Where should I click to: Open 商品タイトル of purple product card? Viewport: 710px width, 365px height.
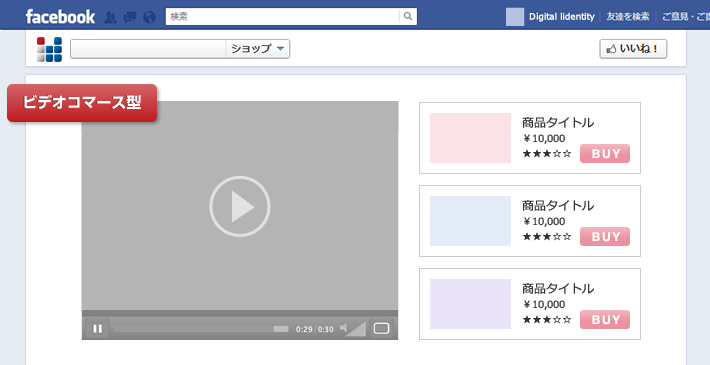click(x=558, y=288)
